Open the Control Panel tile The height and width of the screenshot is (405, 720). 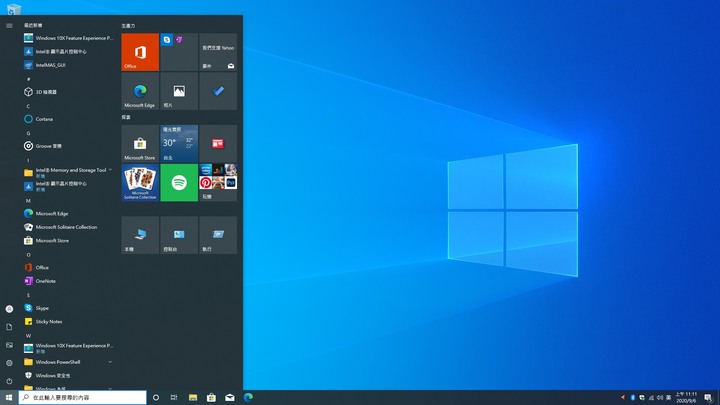point(179,235)
